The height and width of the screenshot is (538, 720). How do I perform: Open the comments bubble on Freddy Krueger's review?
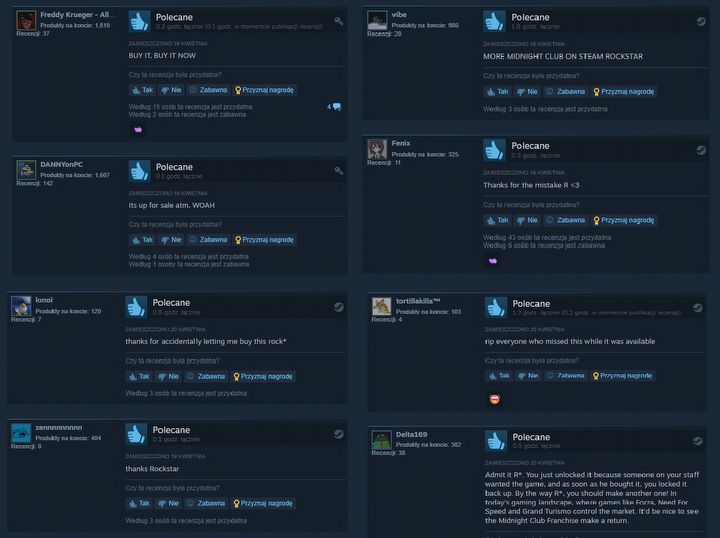(334, 107)
